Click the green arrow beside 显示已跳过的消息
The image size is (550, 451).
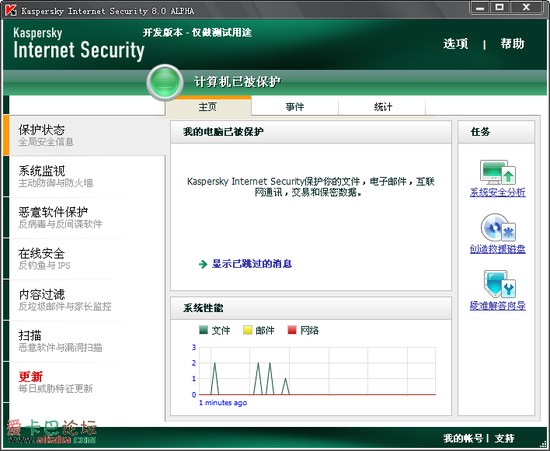(203, 264)
